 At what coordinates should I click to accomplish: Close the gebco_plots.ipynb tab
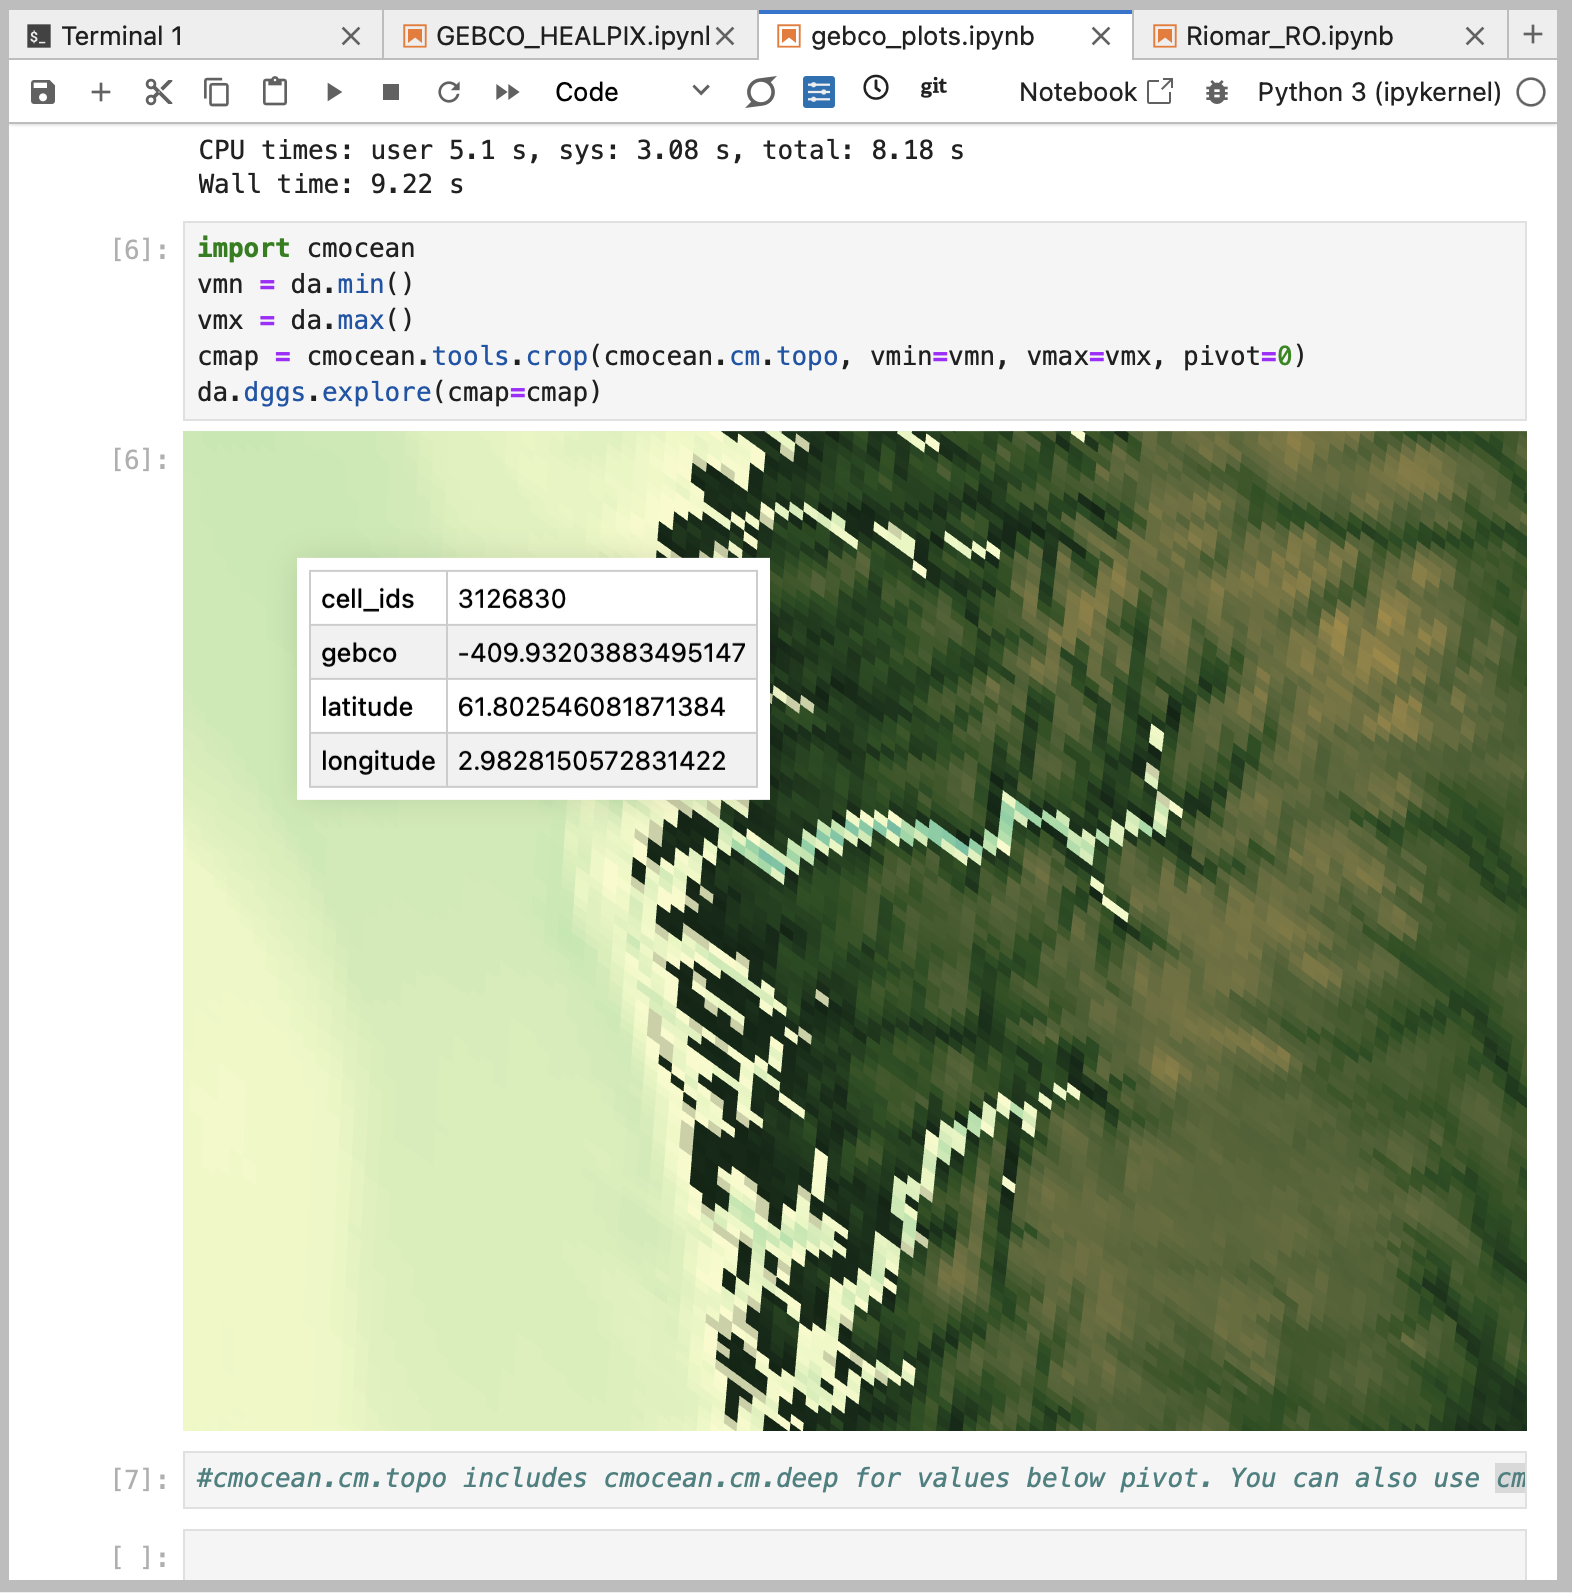(x=1101, y=37)
